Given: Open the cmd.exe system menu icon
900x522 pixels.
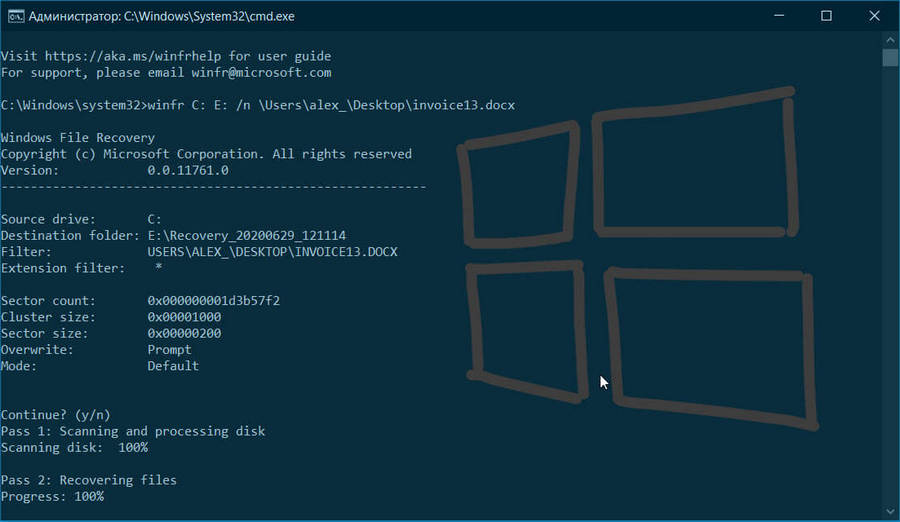Looking at the screenshot, I should [x=15, y=16].
